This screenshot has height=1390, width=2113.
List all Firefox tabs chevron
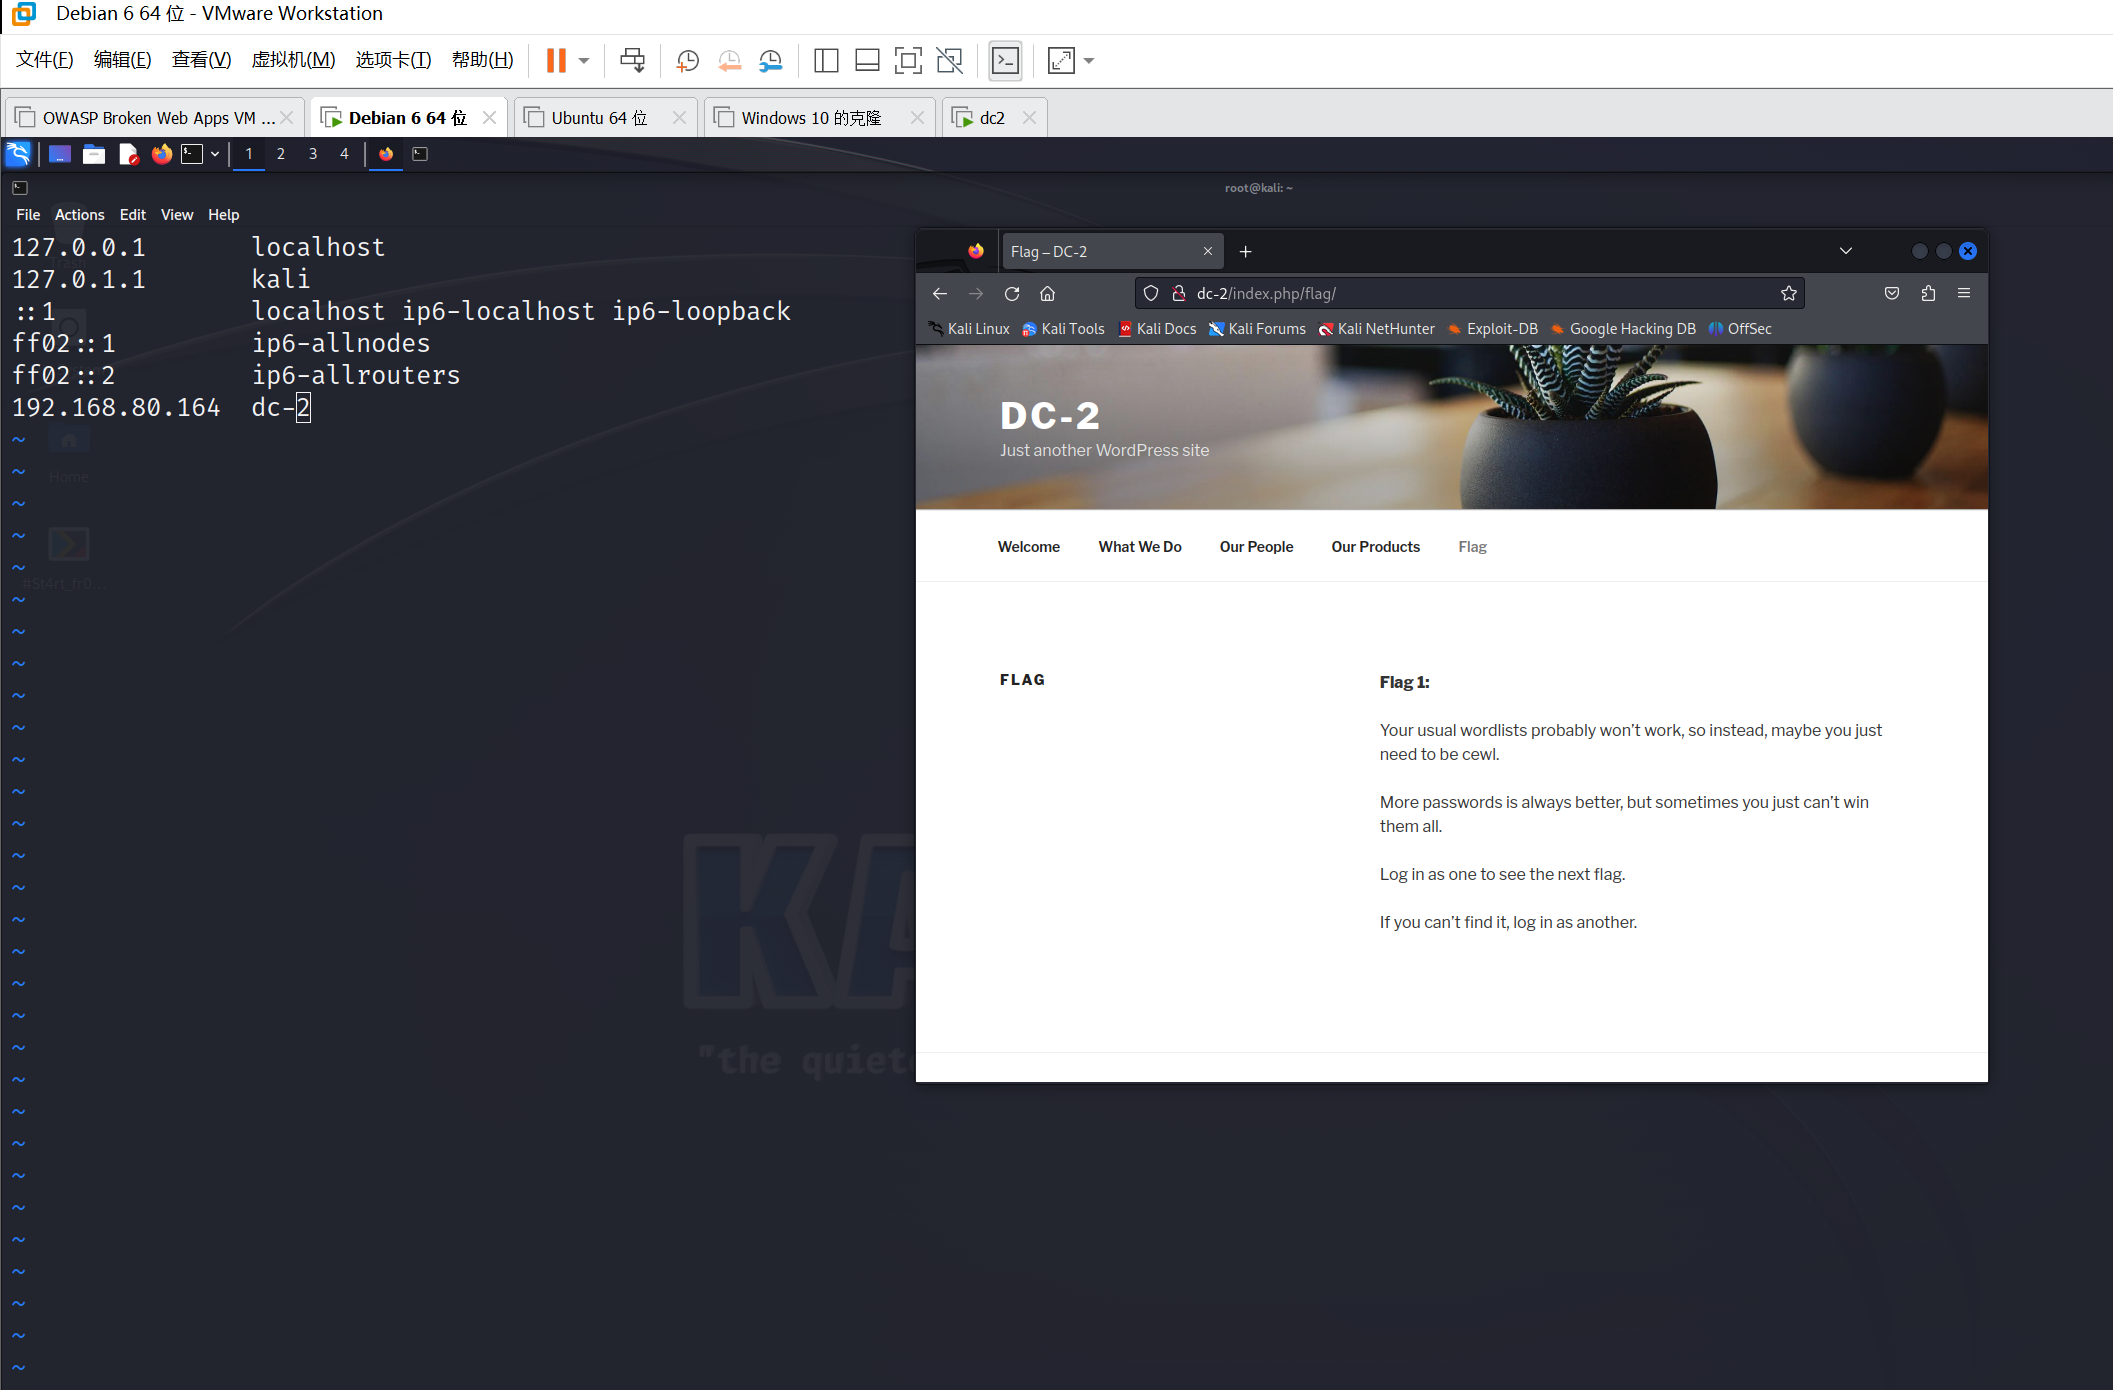point(1846,252)
